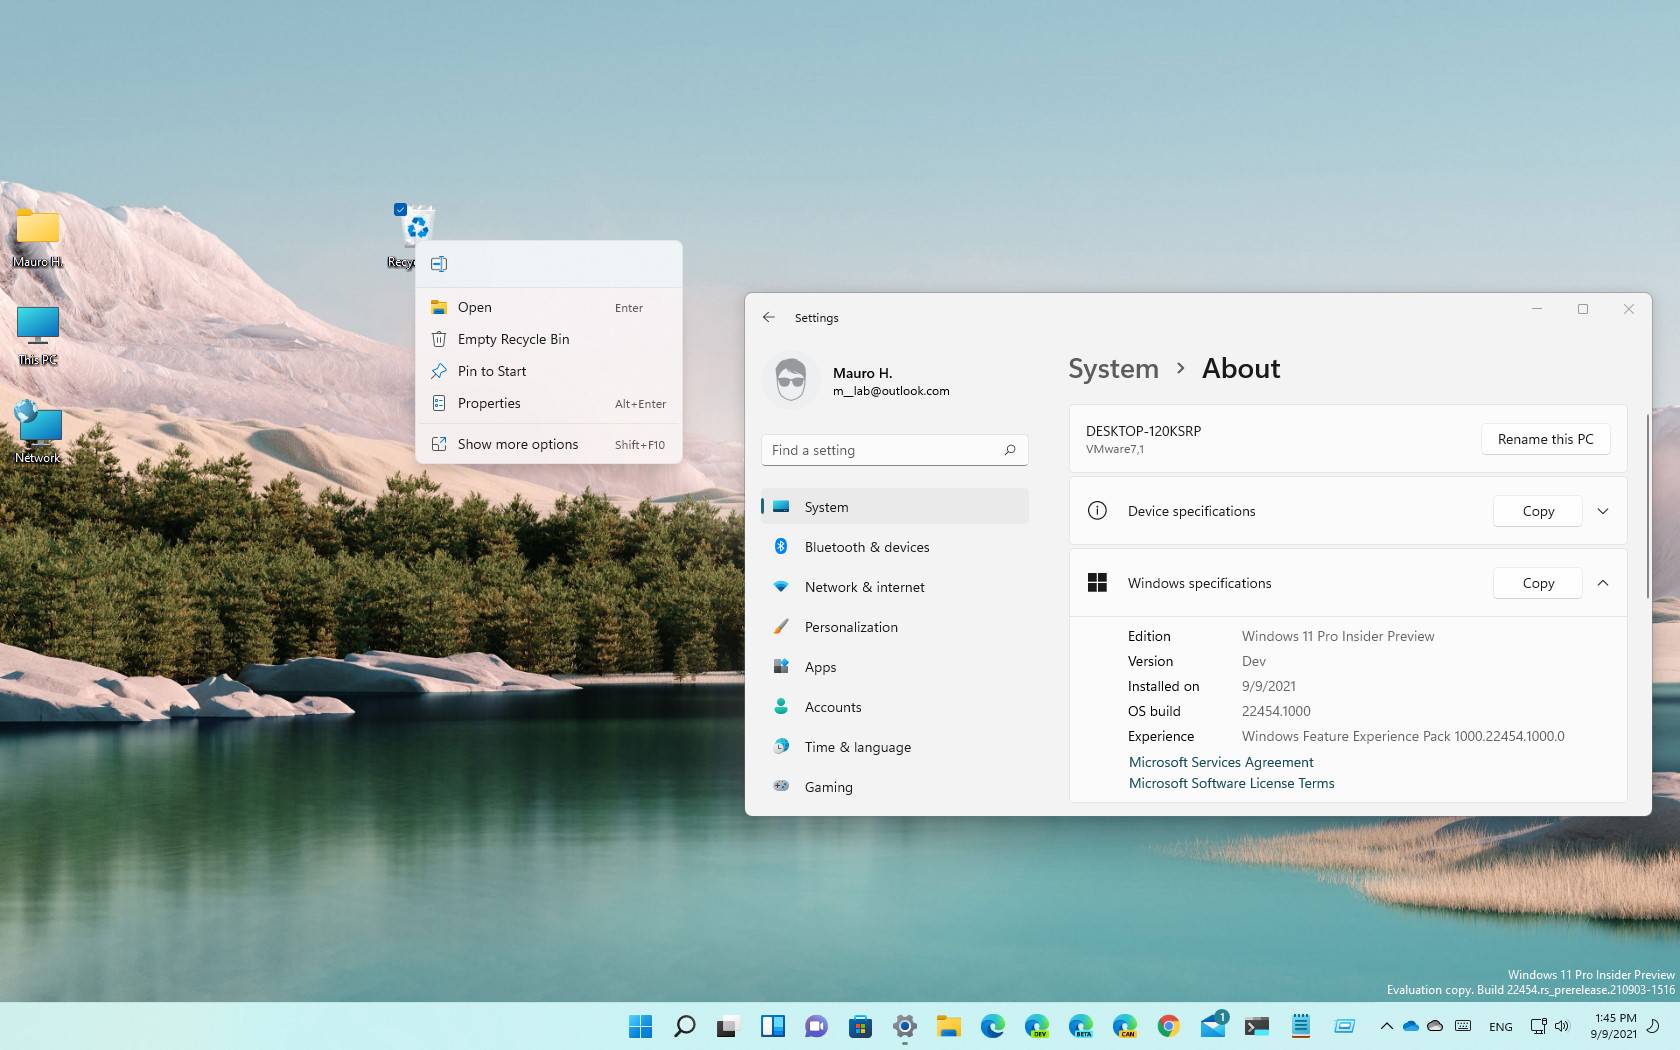The width and height of the screenshot is (1680, 1050).
Task: Open Network & internet settings
Action: click(x=864, y=587)
